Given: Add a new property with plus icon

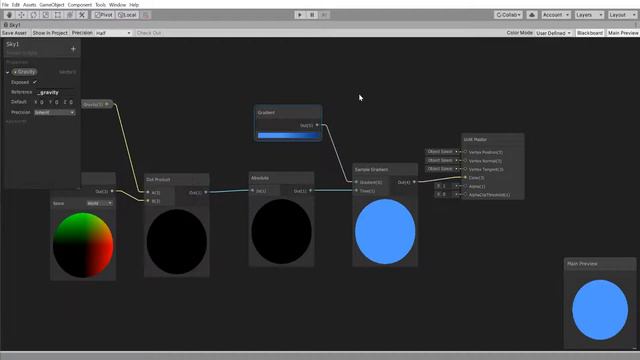Looking at the screenshot, I should click(x=73, y=49).
